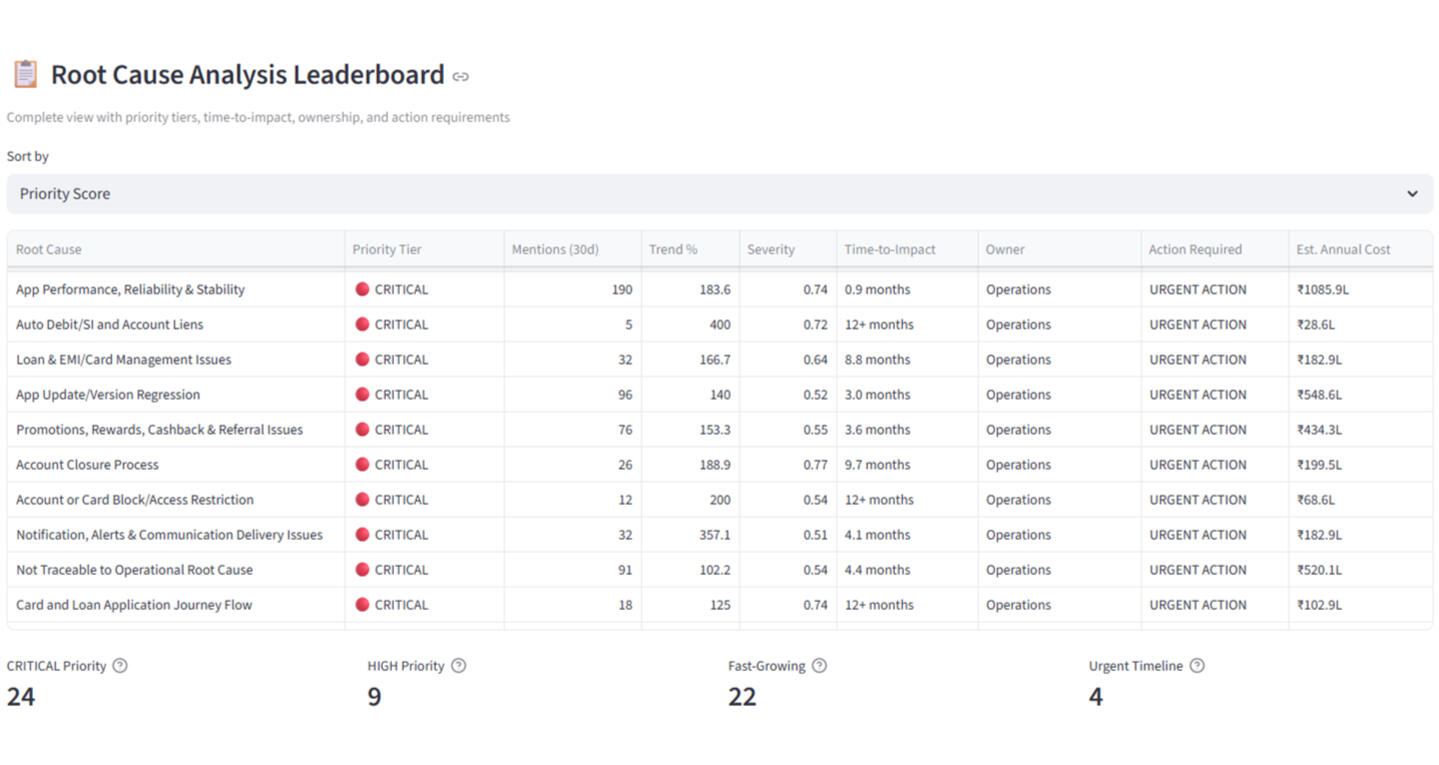Click the Est. Annual Cost column header

coord(1343,250)
